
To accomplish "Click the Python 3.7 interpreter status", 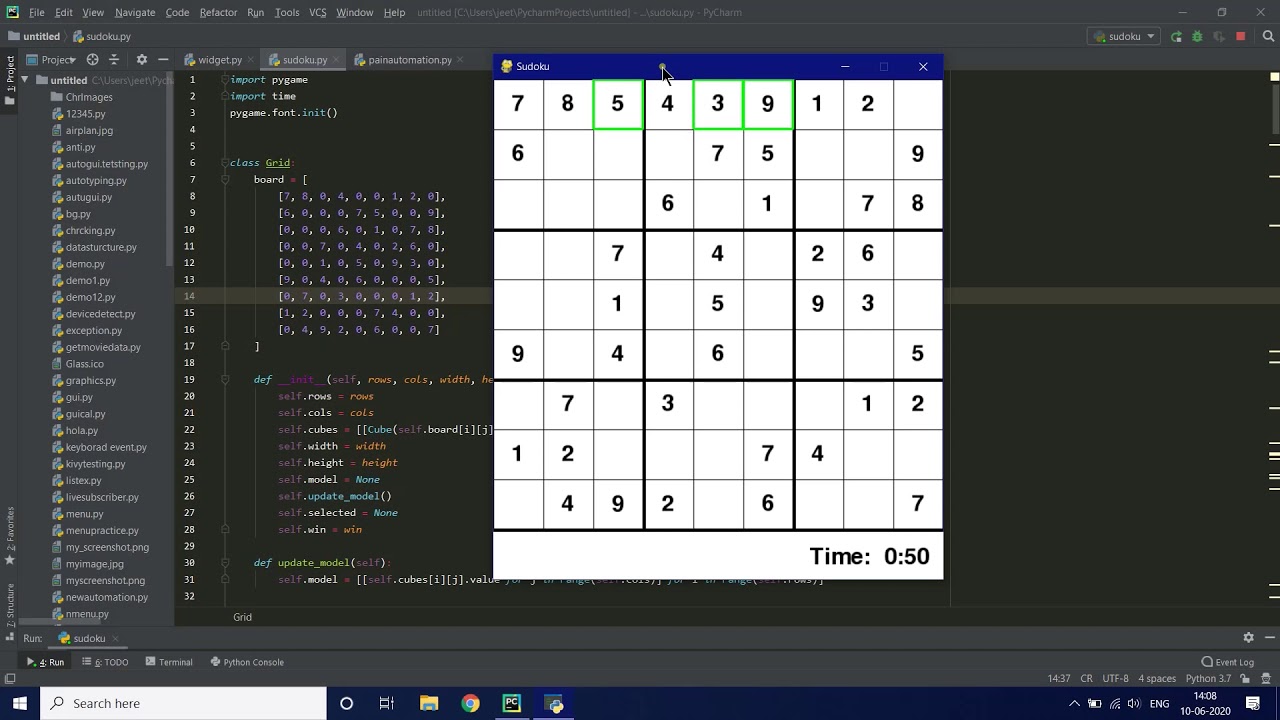I will tap(1208, 679).
